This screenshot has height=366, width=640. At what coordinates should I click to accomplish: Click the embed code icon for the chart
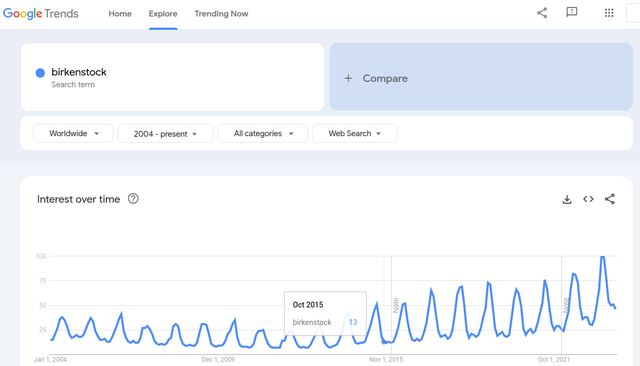click(x=588, y=199)
